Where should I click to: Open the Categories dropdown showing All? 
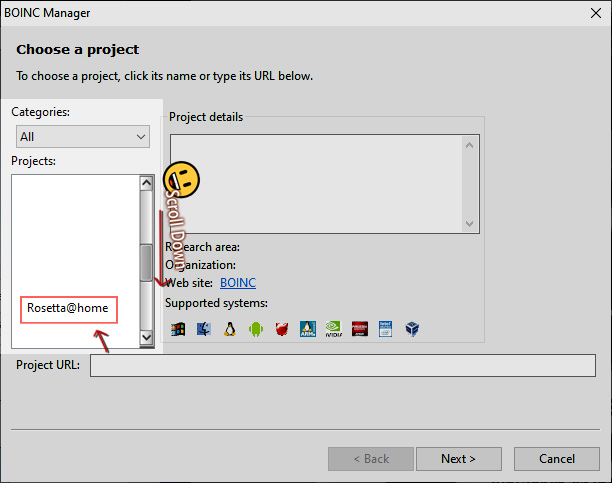83,137
